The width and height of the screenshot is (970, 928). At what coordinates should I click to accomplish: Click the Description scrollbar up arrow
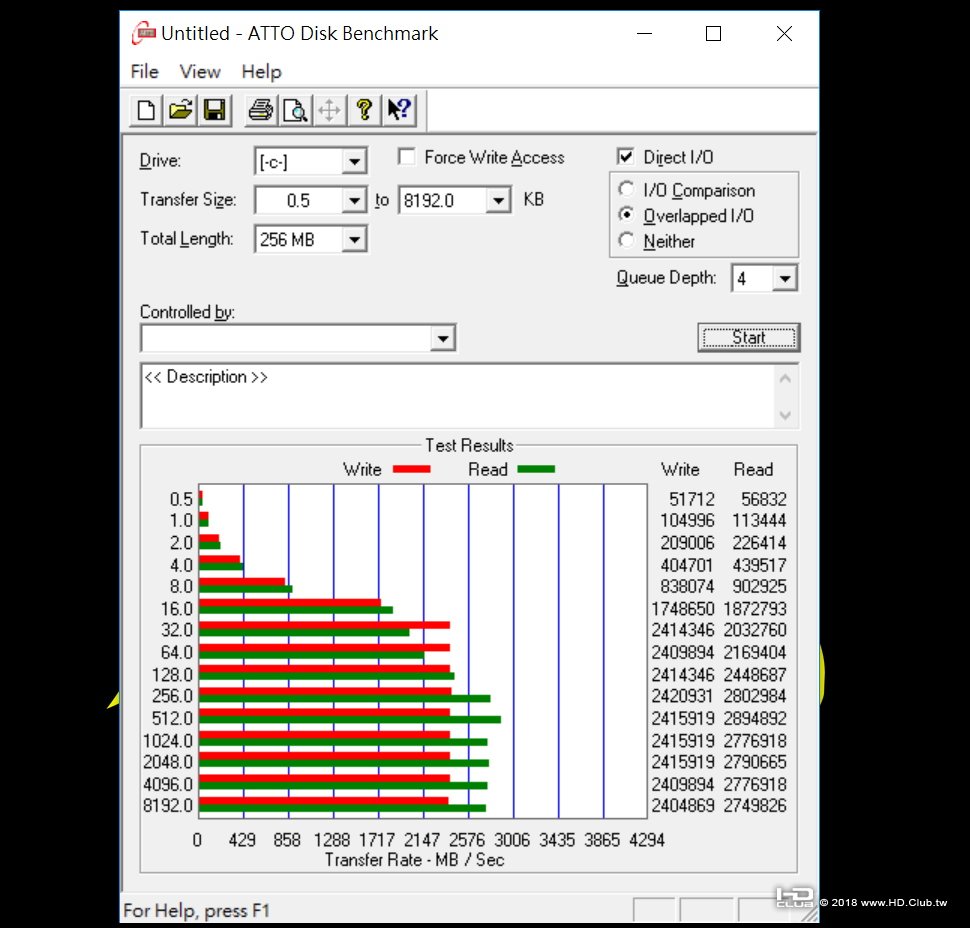785,379
